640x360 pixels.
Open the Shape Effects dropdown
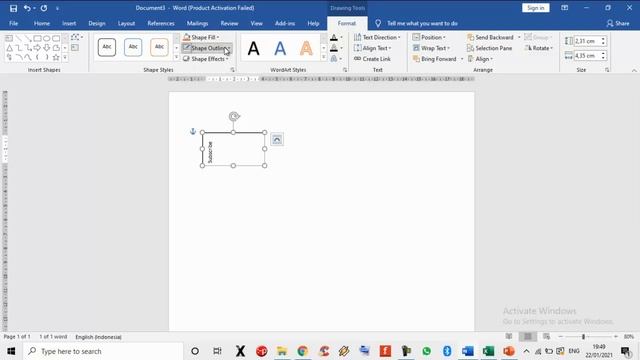[206, 59]
